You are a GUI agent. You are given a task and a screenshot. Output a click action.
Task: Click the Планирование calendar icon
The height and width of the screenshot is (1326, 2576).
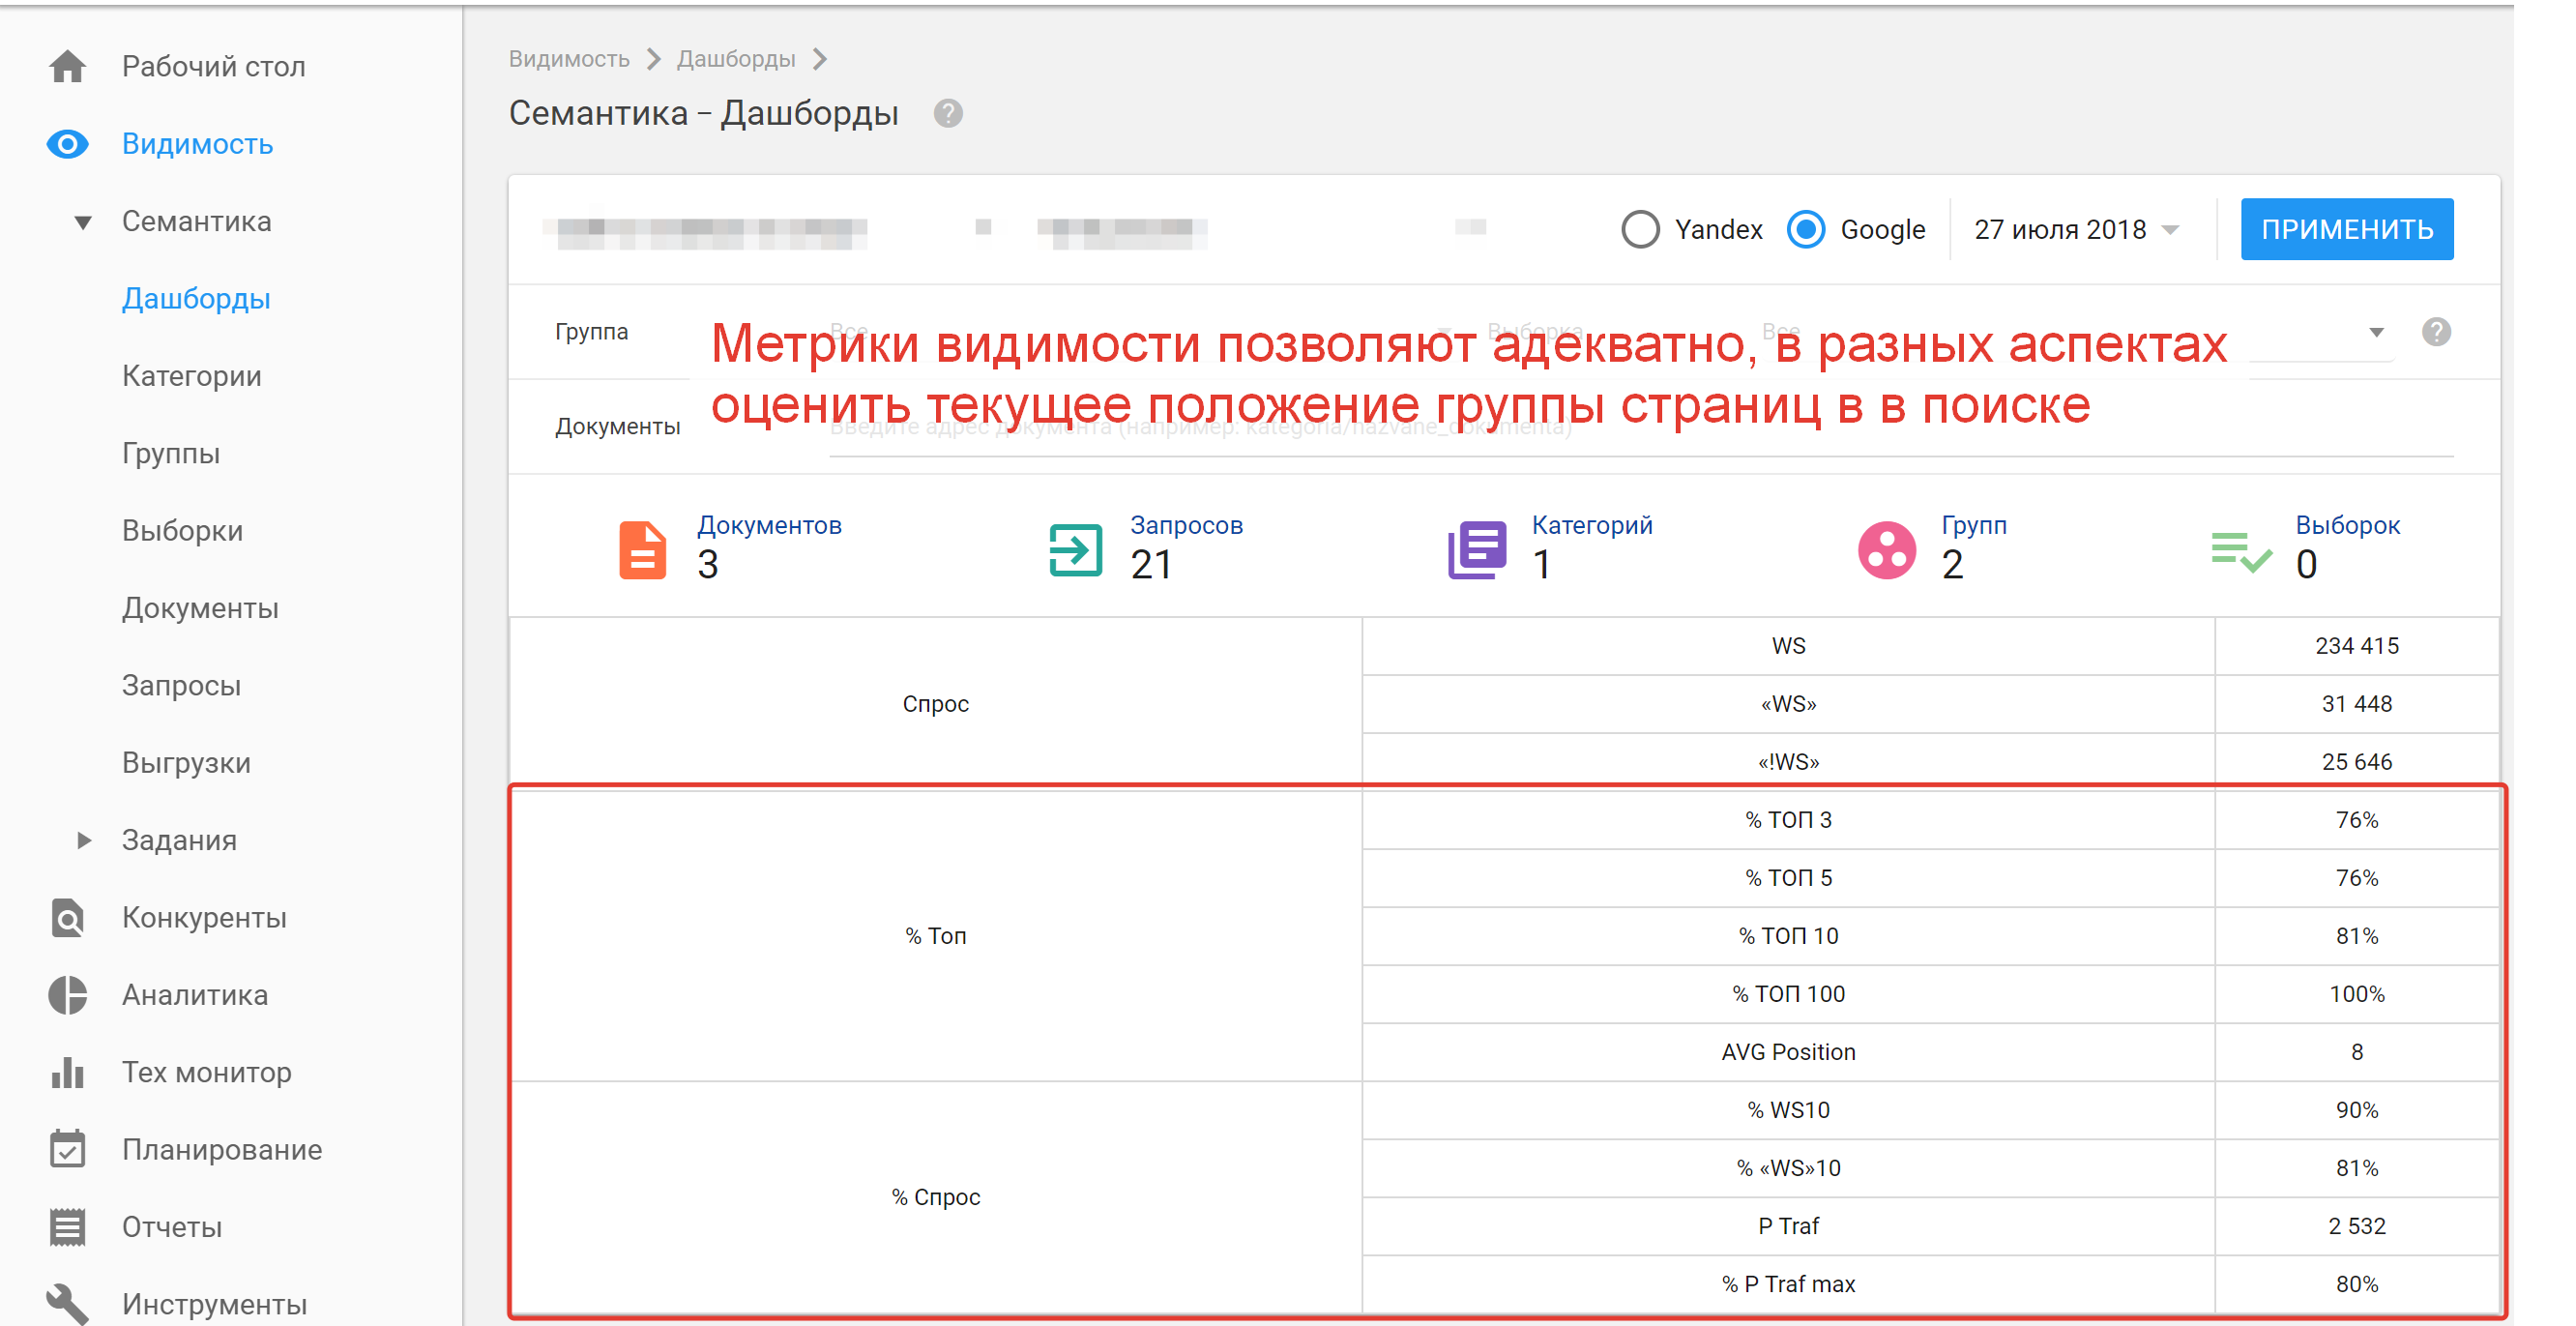(67, 1149)
